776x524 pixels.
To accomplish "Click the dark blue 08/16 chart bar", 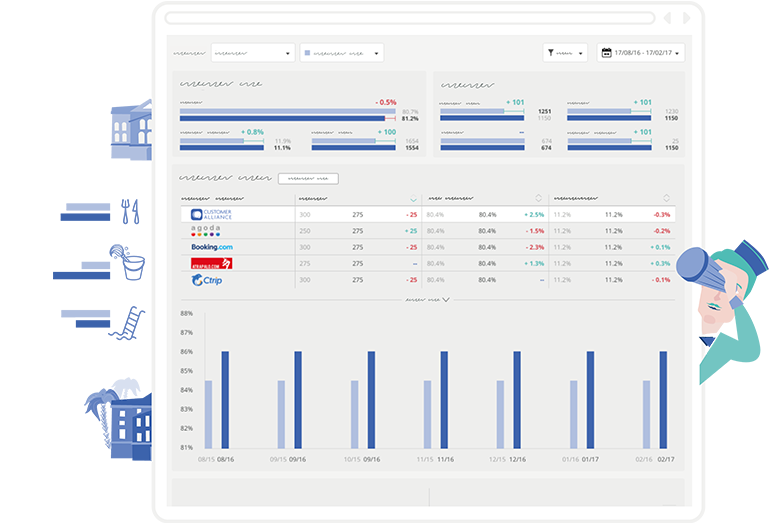I will tap(225, 400).
